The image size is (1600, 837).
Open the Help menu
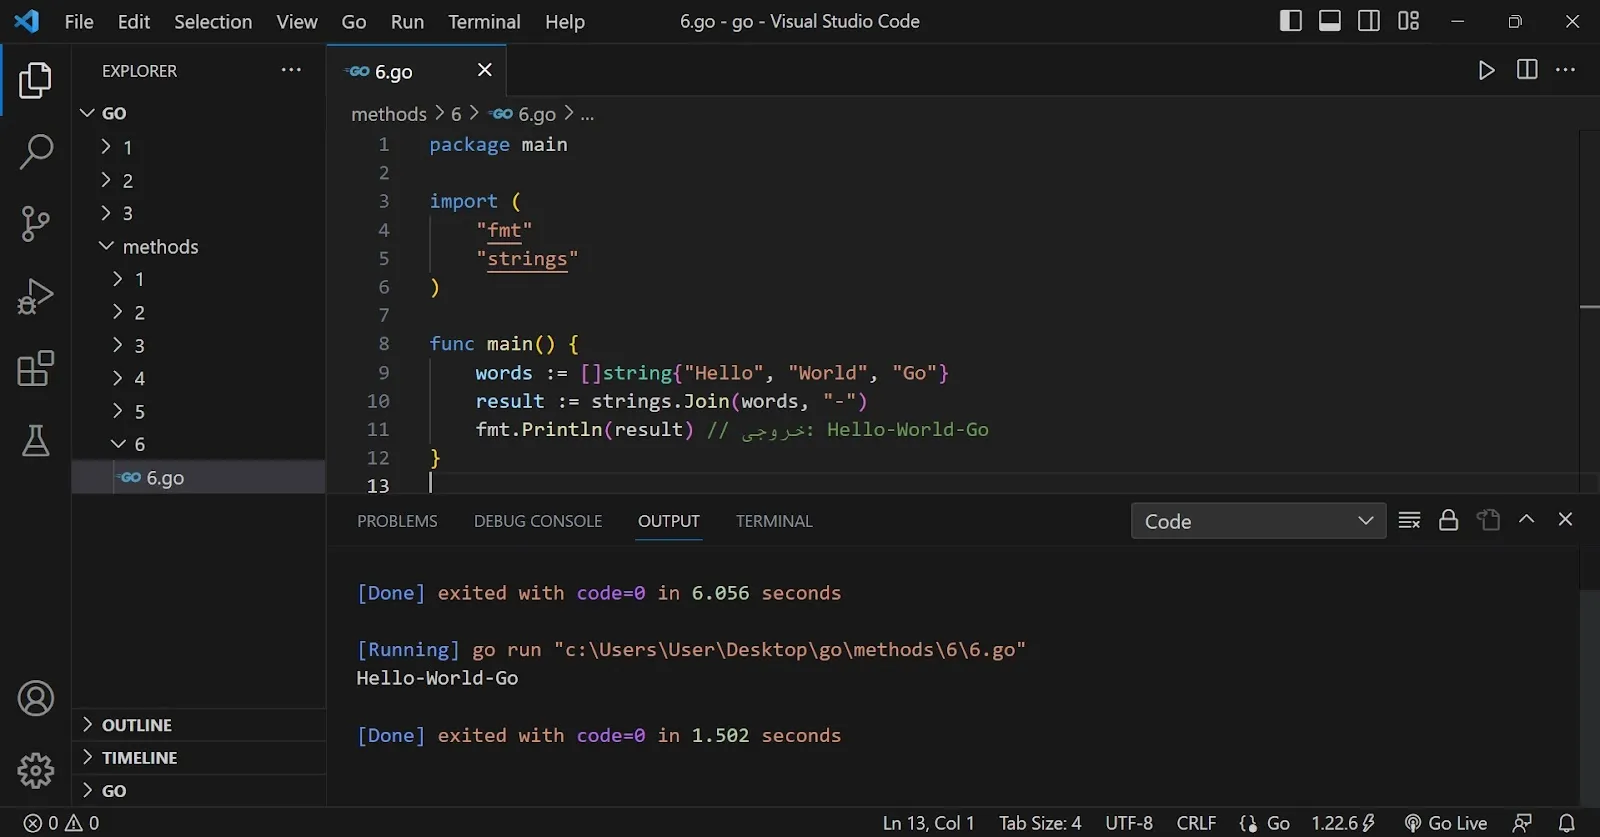(565, 22)
